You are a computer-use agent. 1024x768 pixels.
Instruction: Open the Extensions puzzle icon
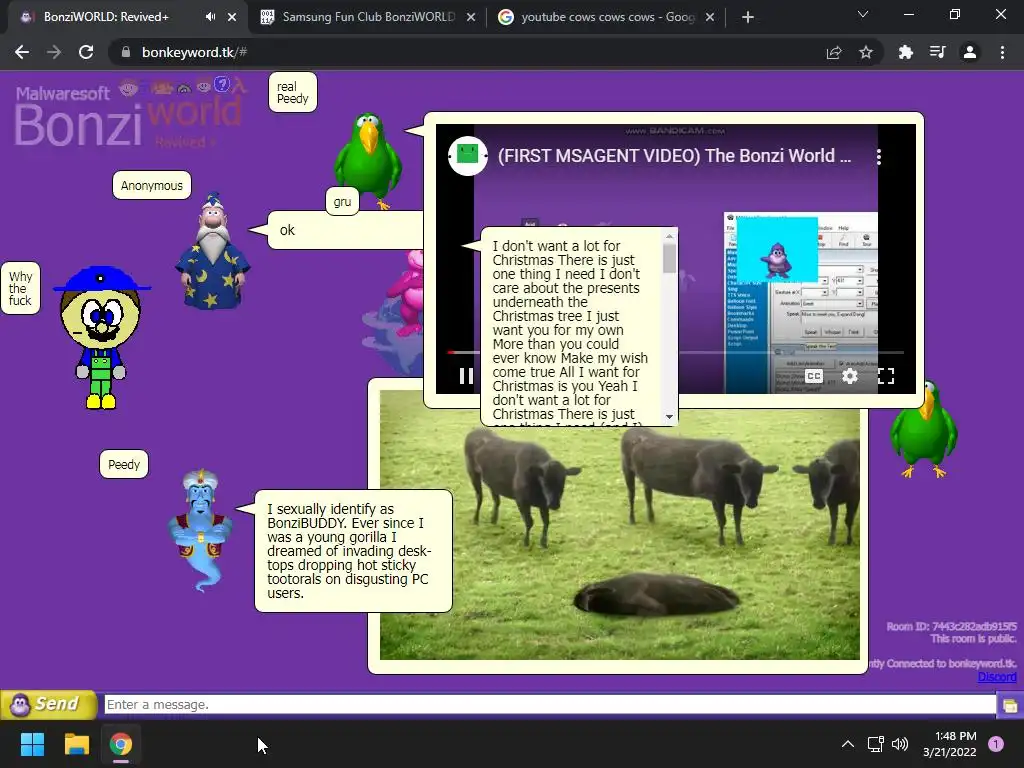click(x=905, y=52)
